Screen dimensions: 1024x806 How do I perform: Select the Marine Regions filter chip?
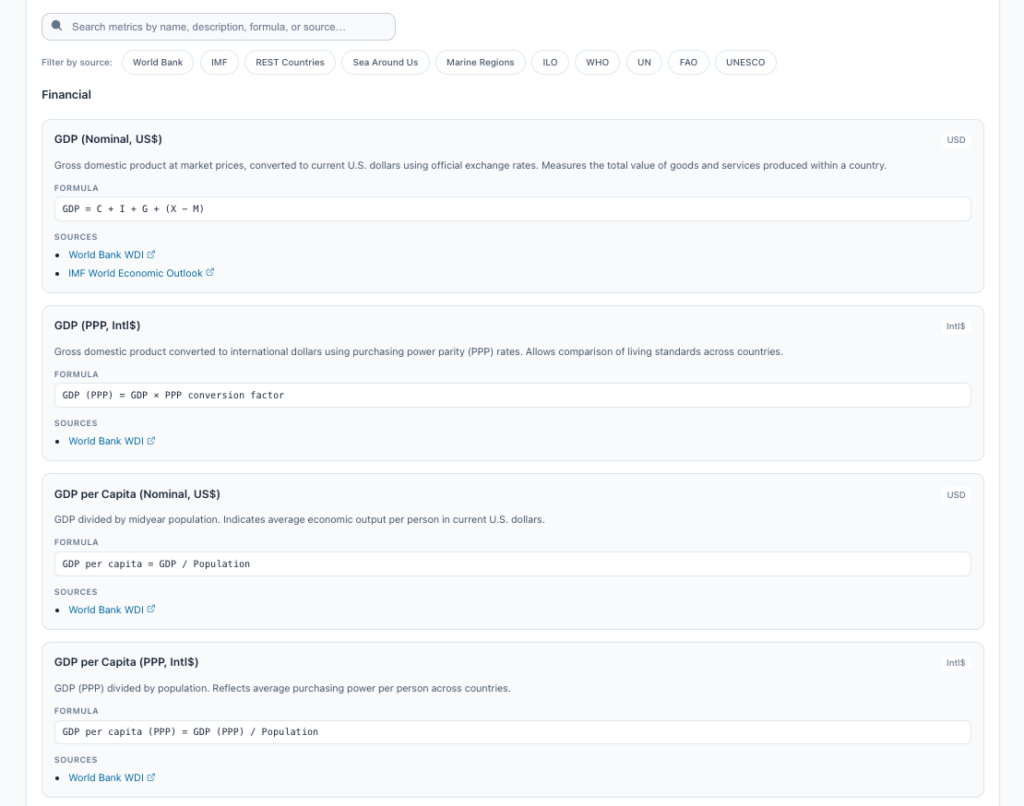pos(480,62)
